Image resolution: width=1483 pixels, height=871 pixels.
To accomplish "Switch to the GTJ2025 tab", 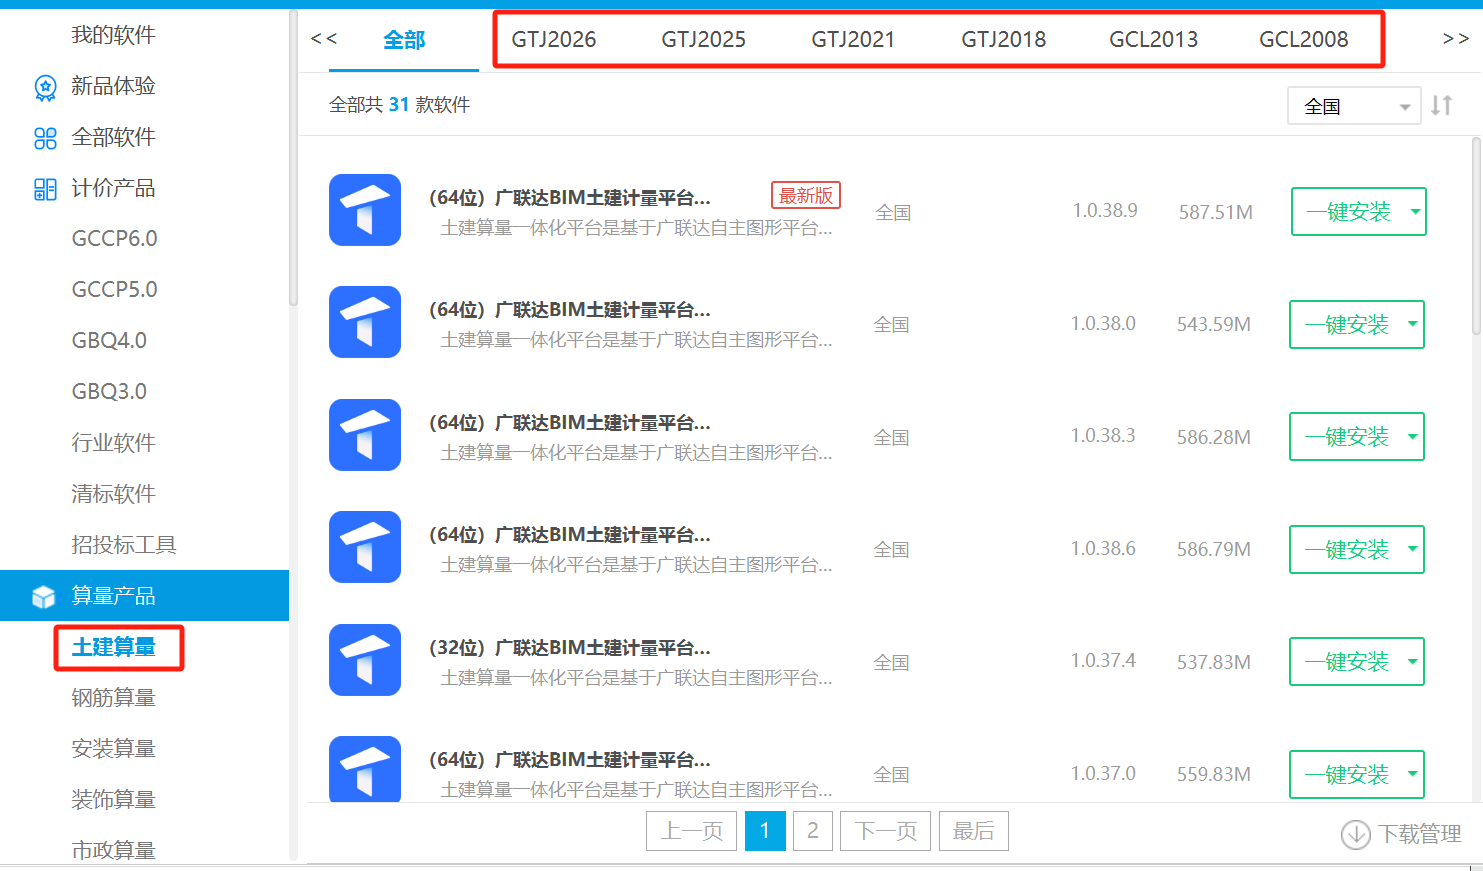I will tap(704, 40).
